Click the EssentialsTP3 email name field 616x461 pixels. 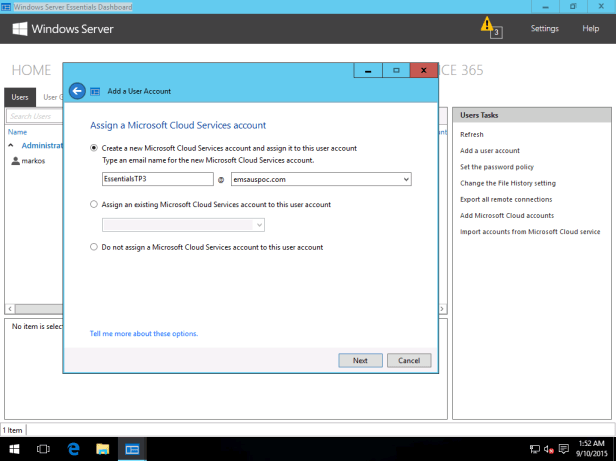[157, 179]
